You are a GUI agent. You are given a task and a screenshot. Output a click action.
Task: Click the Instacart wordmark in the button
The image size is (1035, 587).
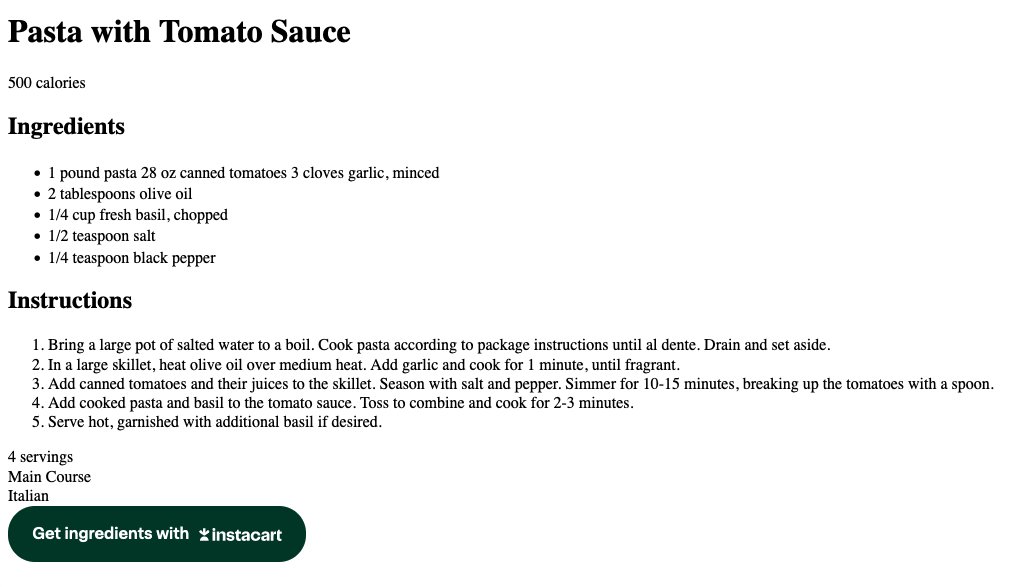coord(246,535)
